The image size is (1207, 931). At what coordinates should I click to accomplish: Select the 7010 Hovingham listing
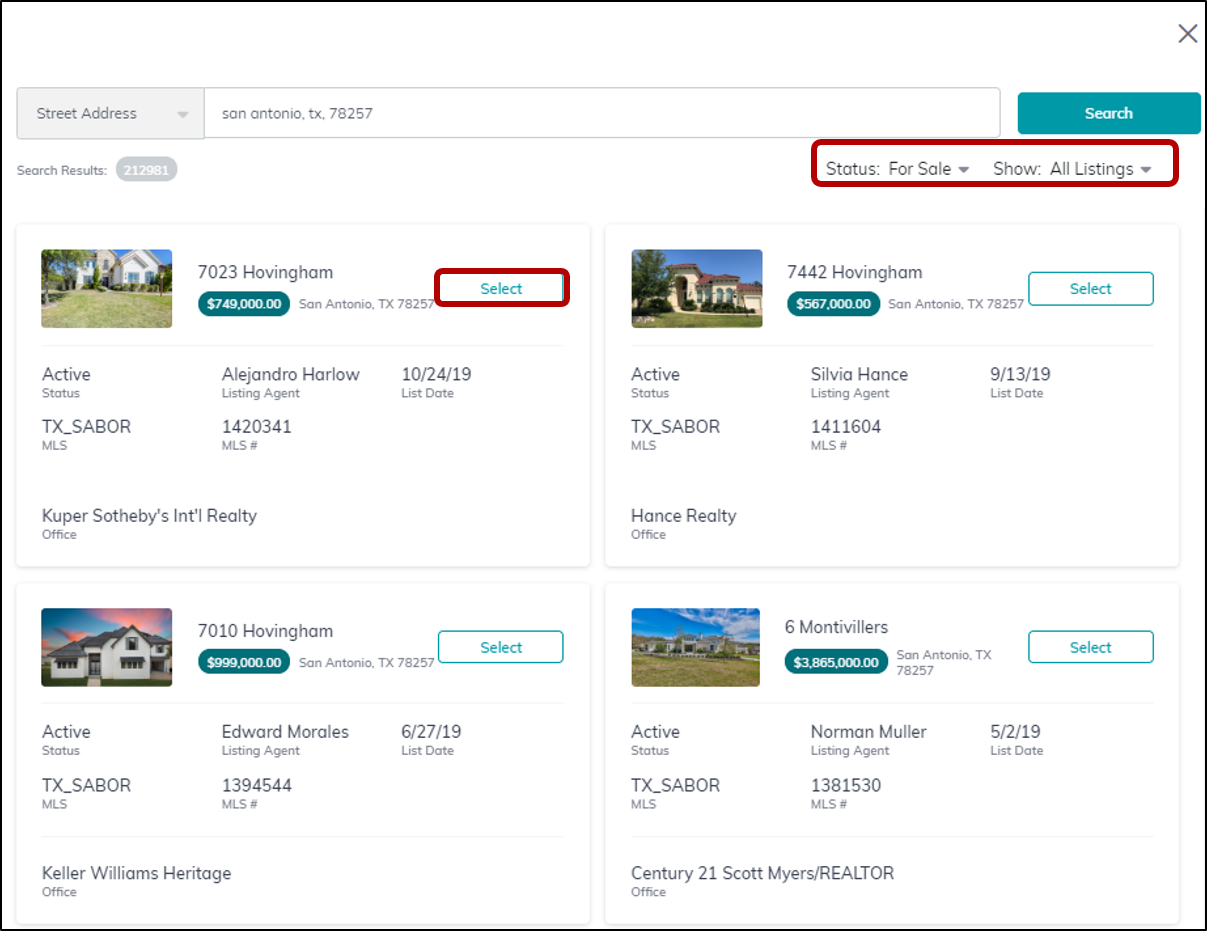(x=501, y=647)
